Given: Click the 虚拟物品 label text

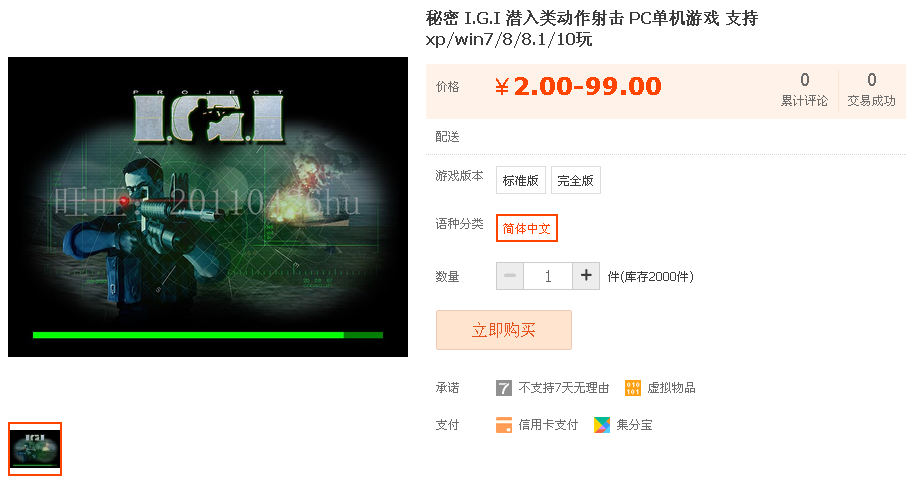Looking at the screenshot, I should coord(671,388).
